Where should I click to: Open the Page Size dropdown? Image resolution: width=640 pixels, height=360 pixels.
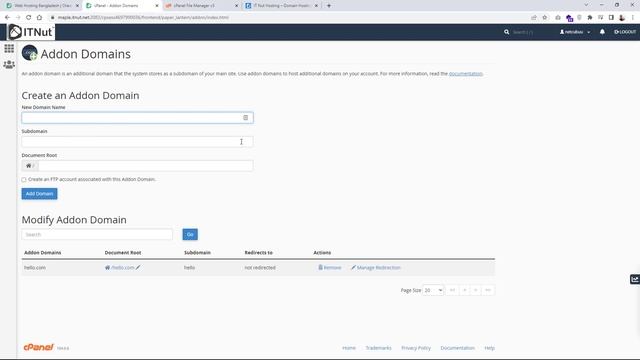coord(433,290)
